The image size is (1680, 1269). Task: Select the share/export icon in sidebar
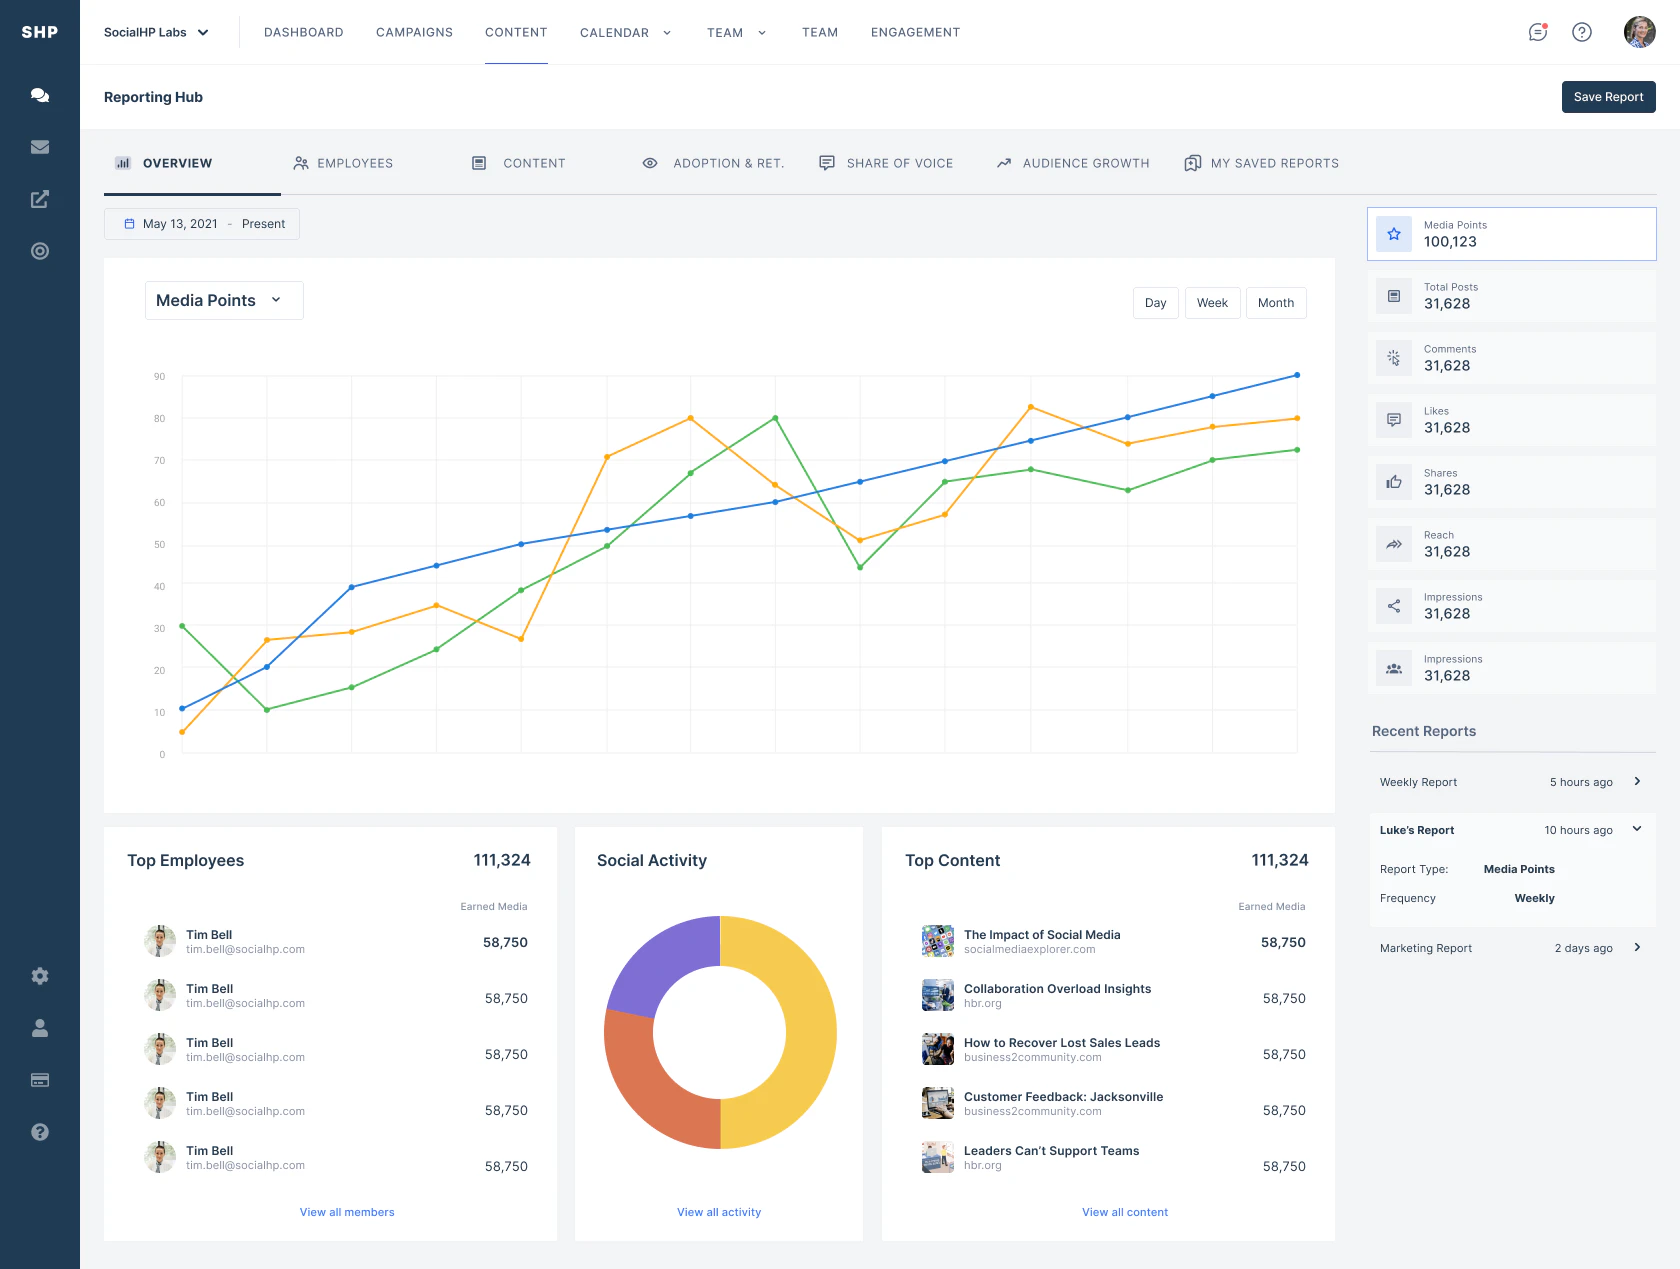40,199
